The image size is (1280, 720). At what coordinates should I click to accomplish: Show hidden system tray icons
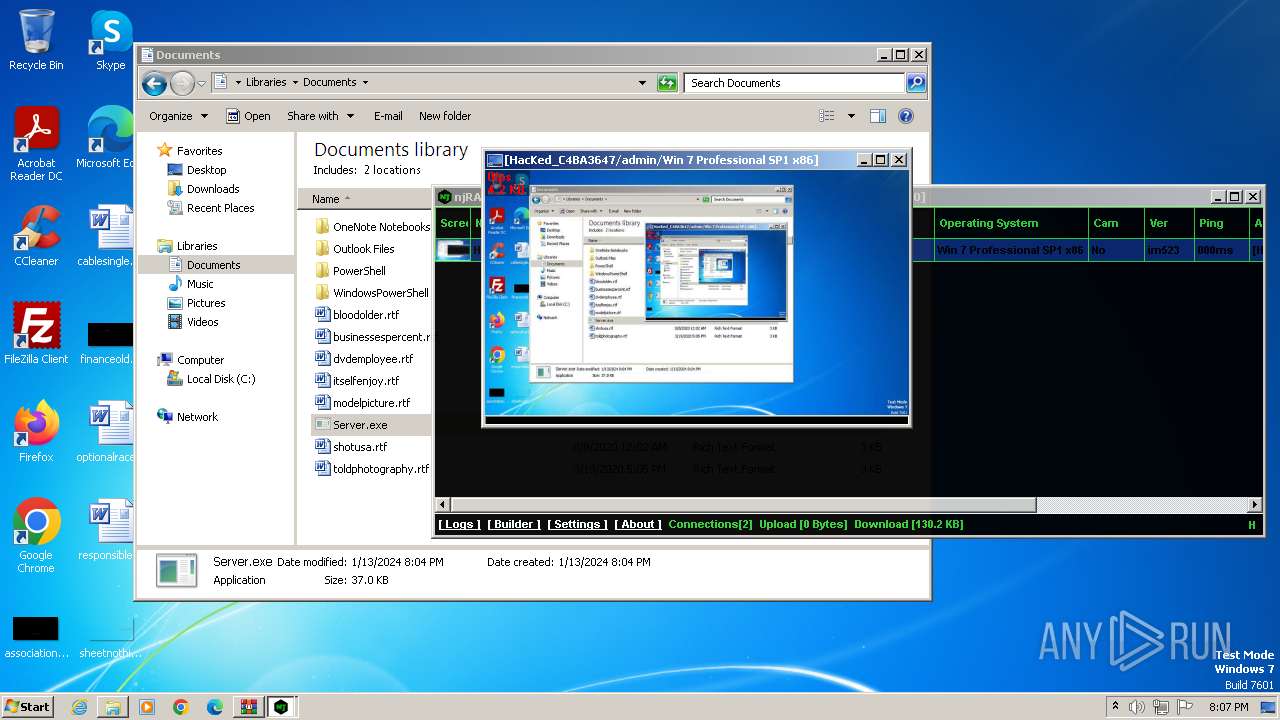pos(1115,707)
